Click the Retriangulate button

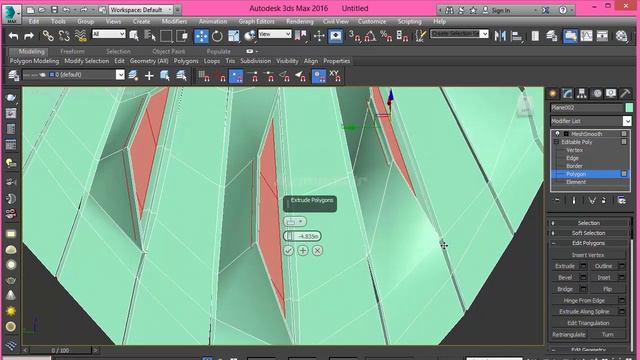(x=569, y=335)
